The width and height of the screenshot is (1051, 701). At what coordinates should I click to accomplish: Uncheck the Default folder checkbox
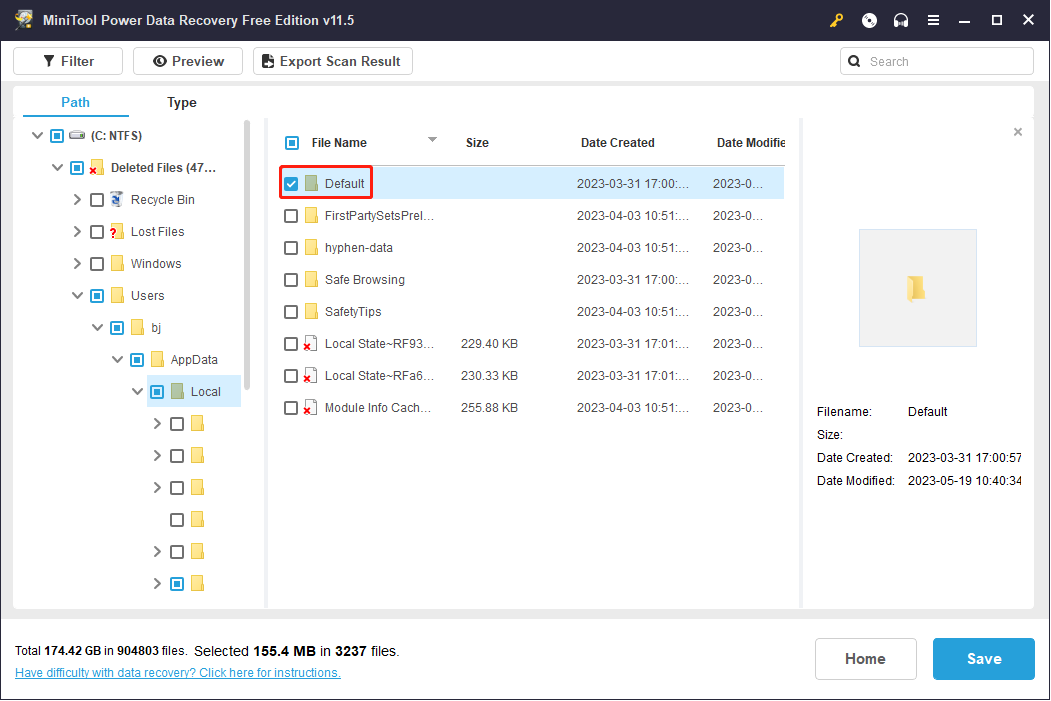pos(291,184)
